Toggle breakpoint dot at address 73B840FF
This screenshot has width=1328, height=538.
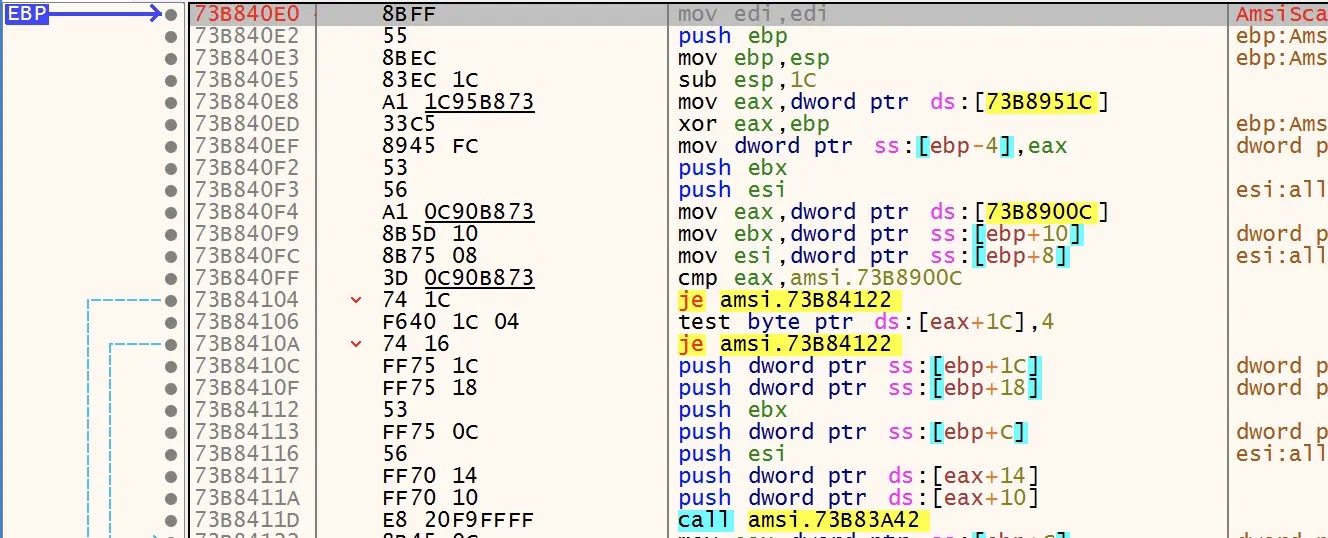pos(172,278)
